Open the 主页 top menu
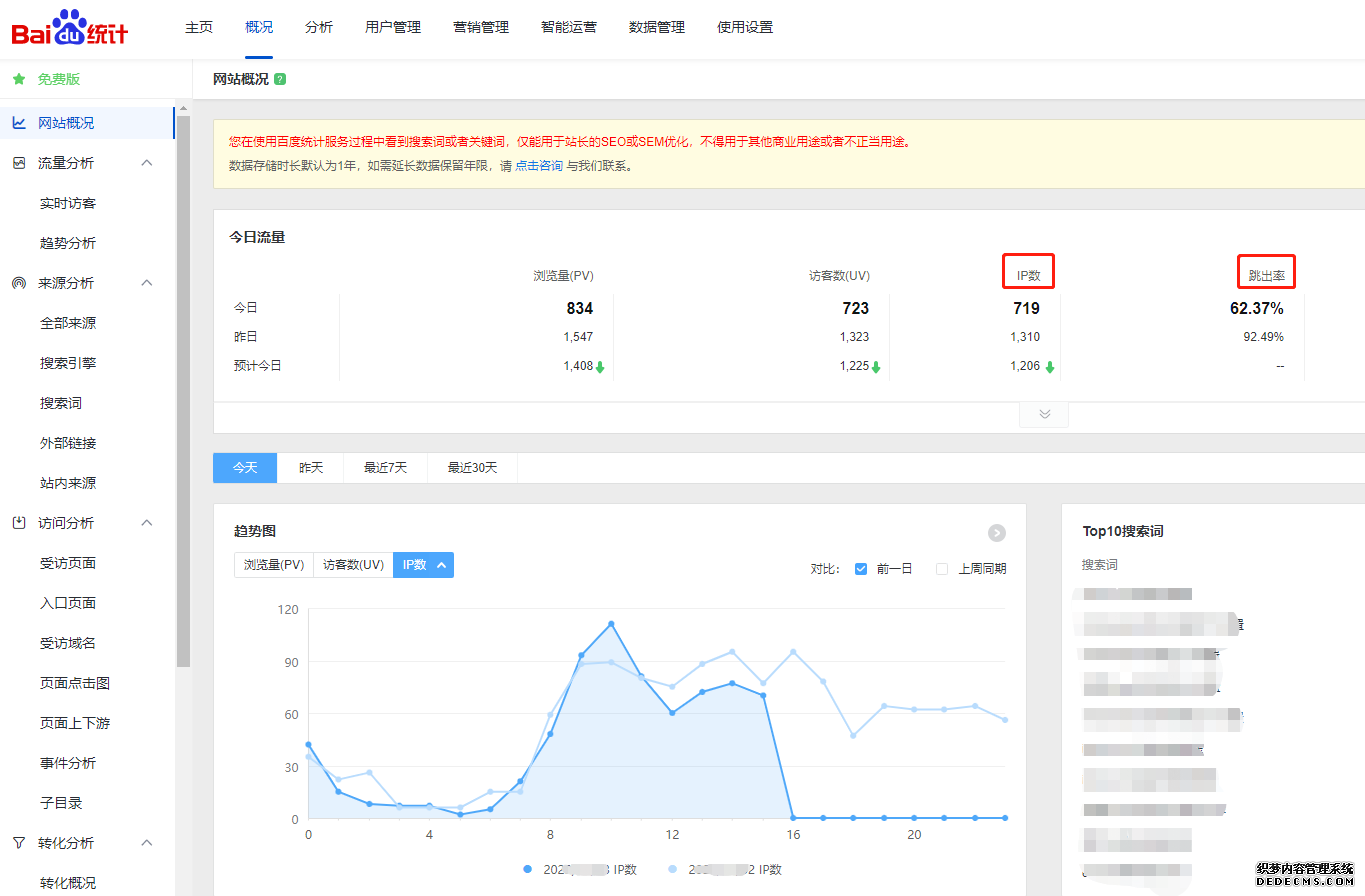The width and height of the screenshot is (1365, 896). coord(199,27)
